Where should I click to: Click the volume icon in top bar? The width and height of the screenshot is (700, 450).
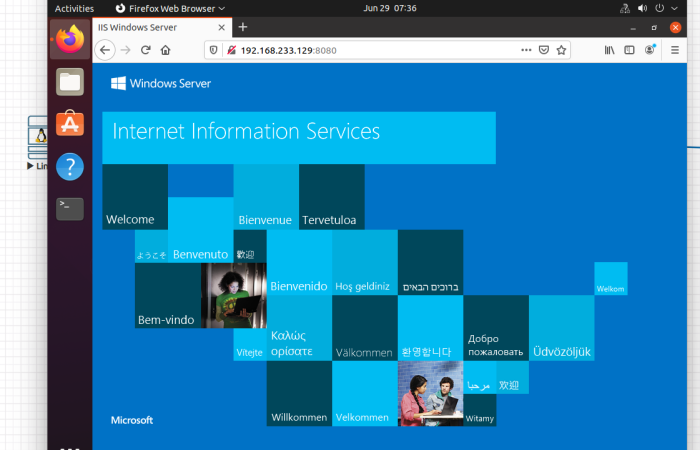[x=642, y=8]
